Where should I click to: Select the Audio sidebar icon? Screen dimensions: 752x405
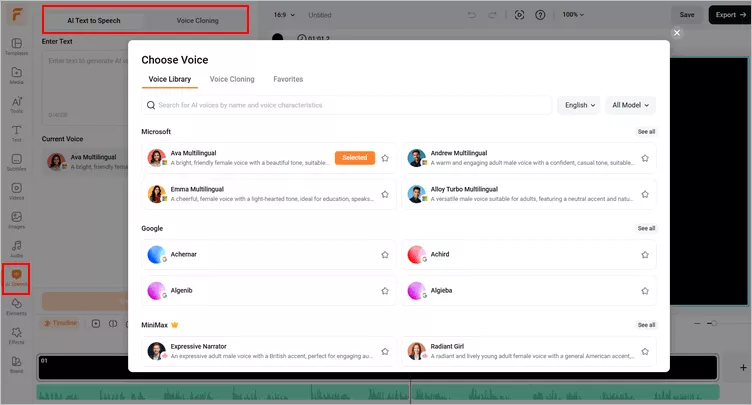coord(16,248)
